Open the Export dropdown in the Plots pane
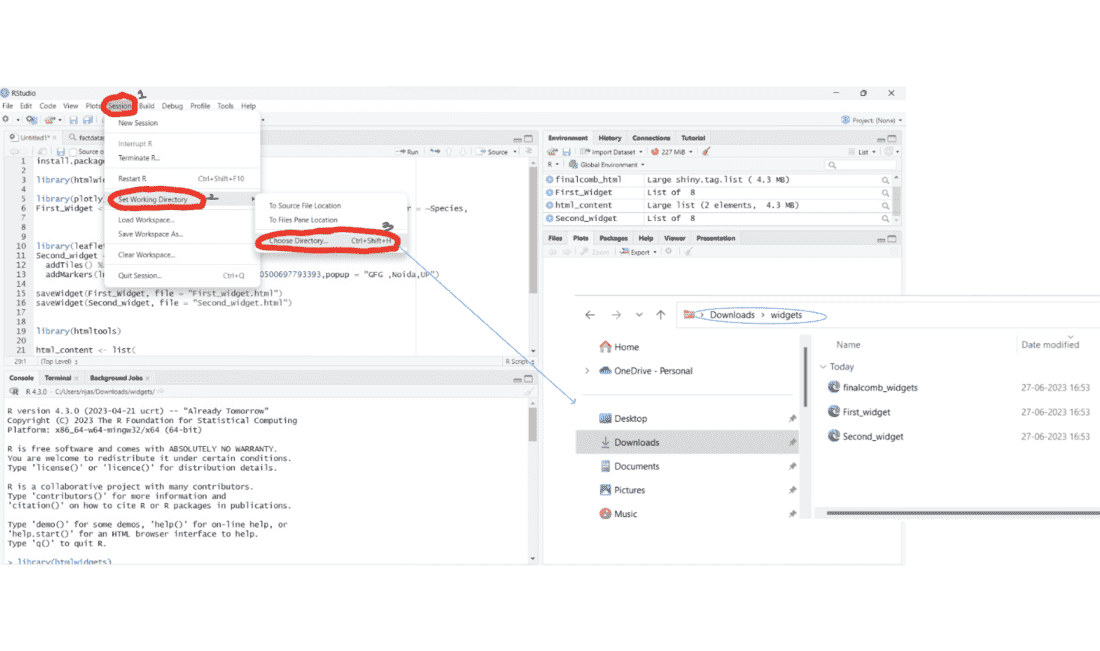This screenshot has height=651, width=1100. coord(638,252)
